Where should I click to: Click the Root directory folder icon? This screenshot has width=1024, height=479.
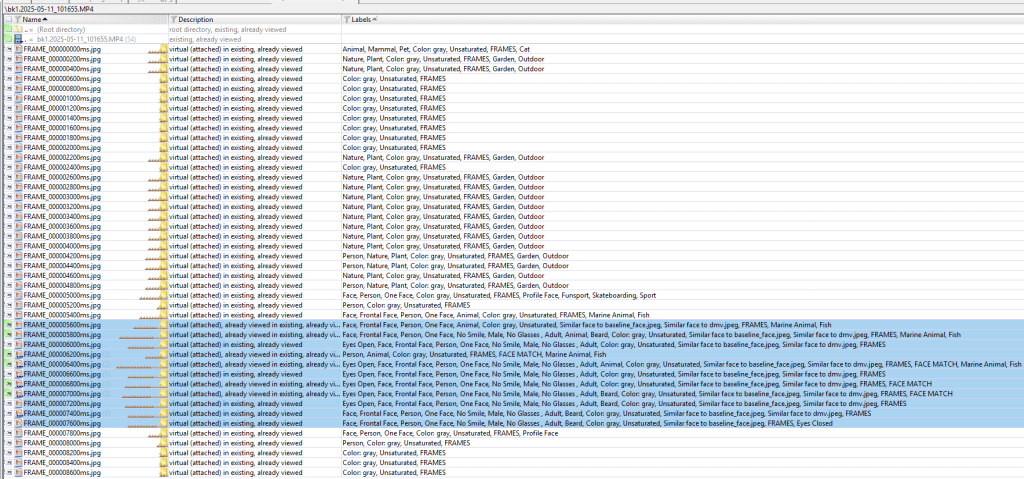18,30
